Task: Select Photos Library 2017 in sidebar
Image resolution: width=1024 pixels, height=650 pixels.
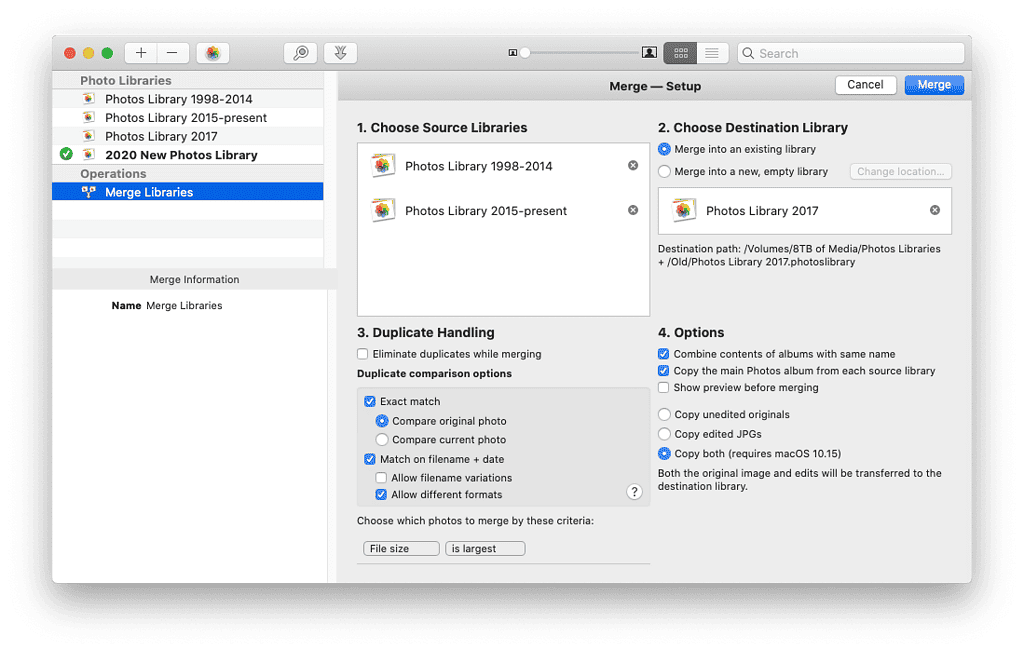Action: pos(188,136)
